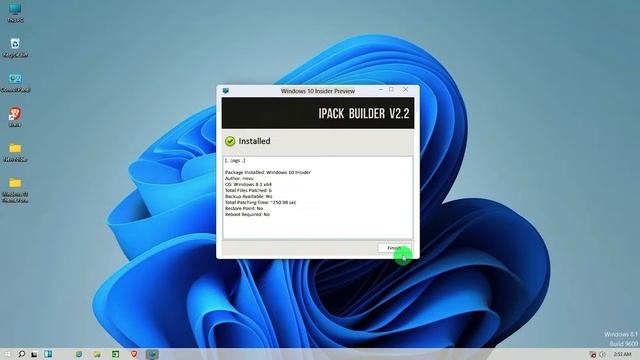Maximize the Windows 10 Insider Preview window
This screenshot has height=360, width=640.
(x=391, y=89)
